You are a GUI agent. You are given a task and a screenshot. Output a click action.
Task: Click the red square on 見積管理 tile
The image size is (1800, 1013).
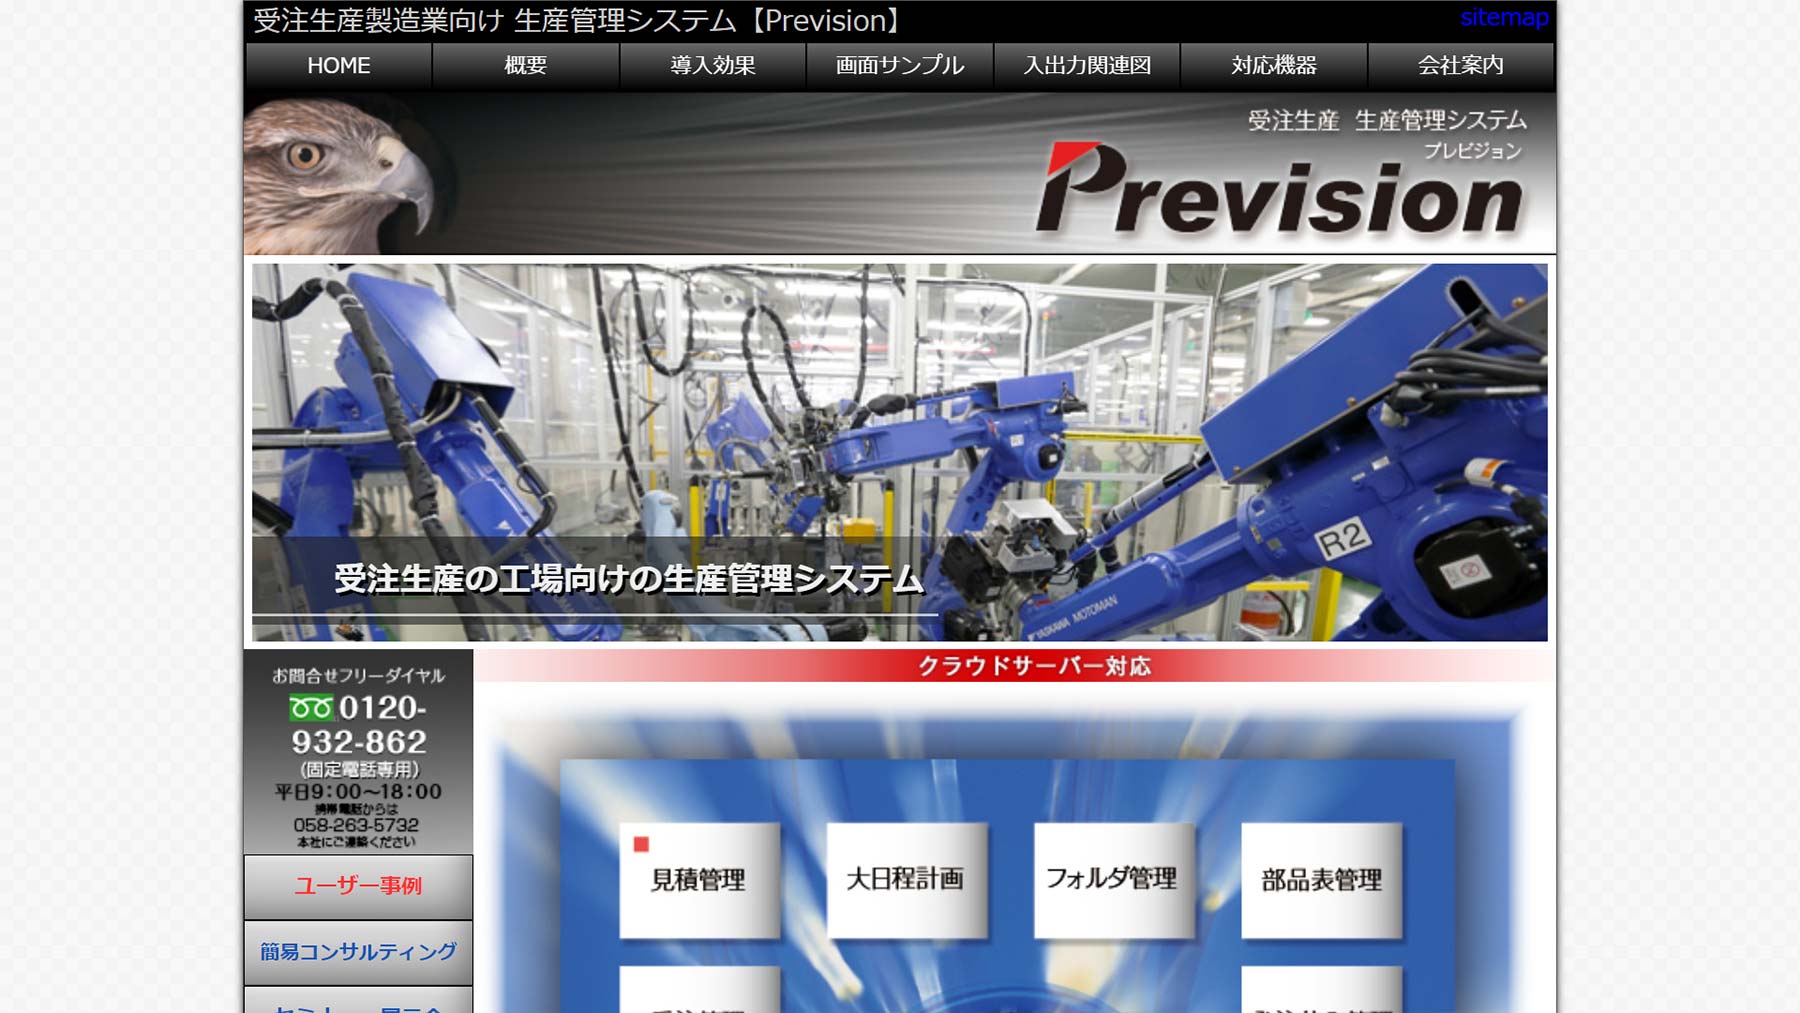coord(641,845)
